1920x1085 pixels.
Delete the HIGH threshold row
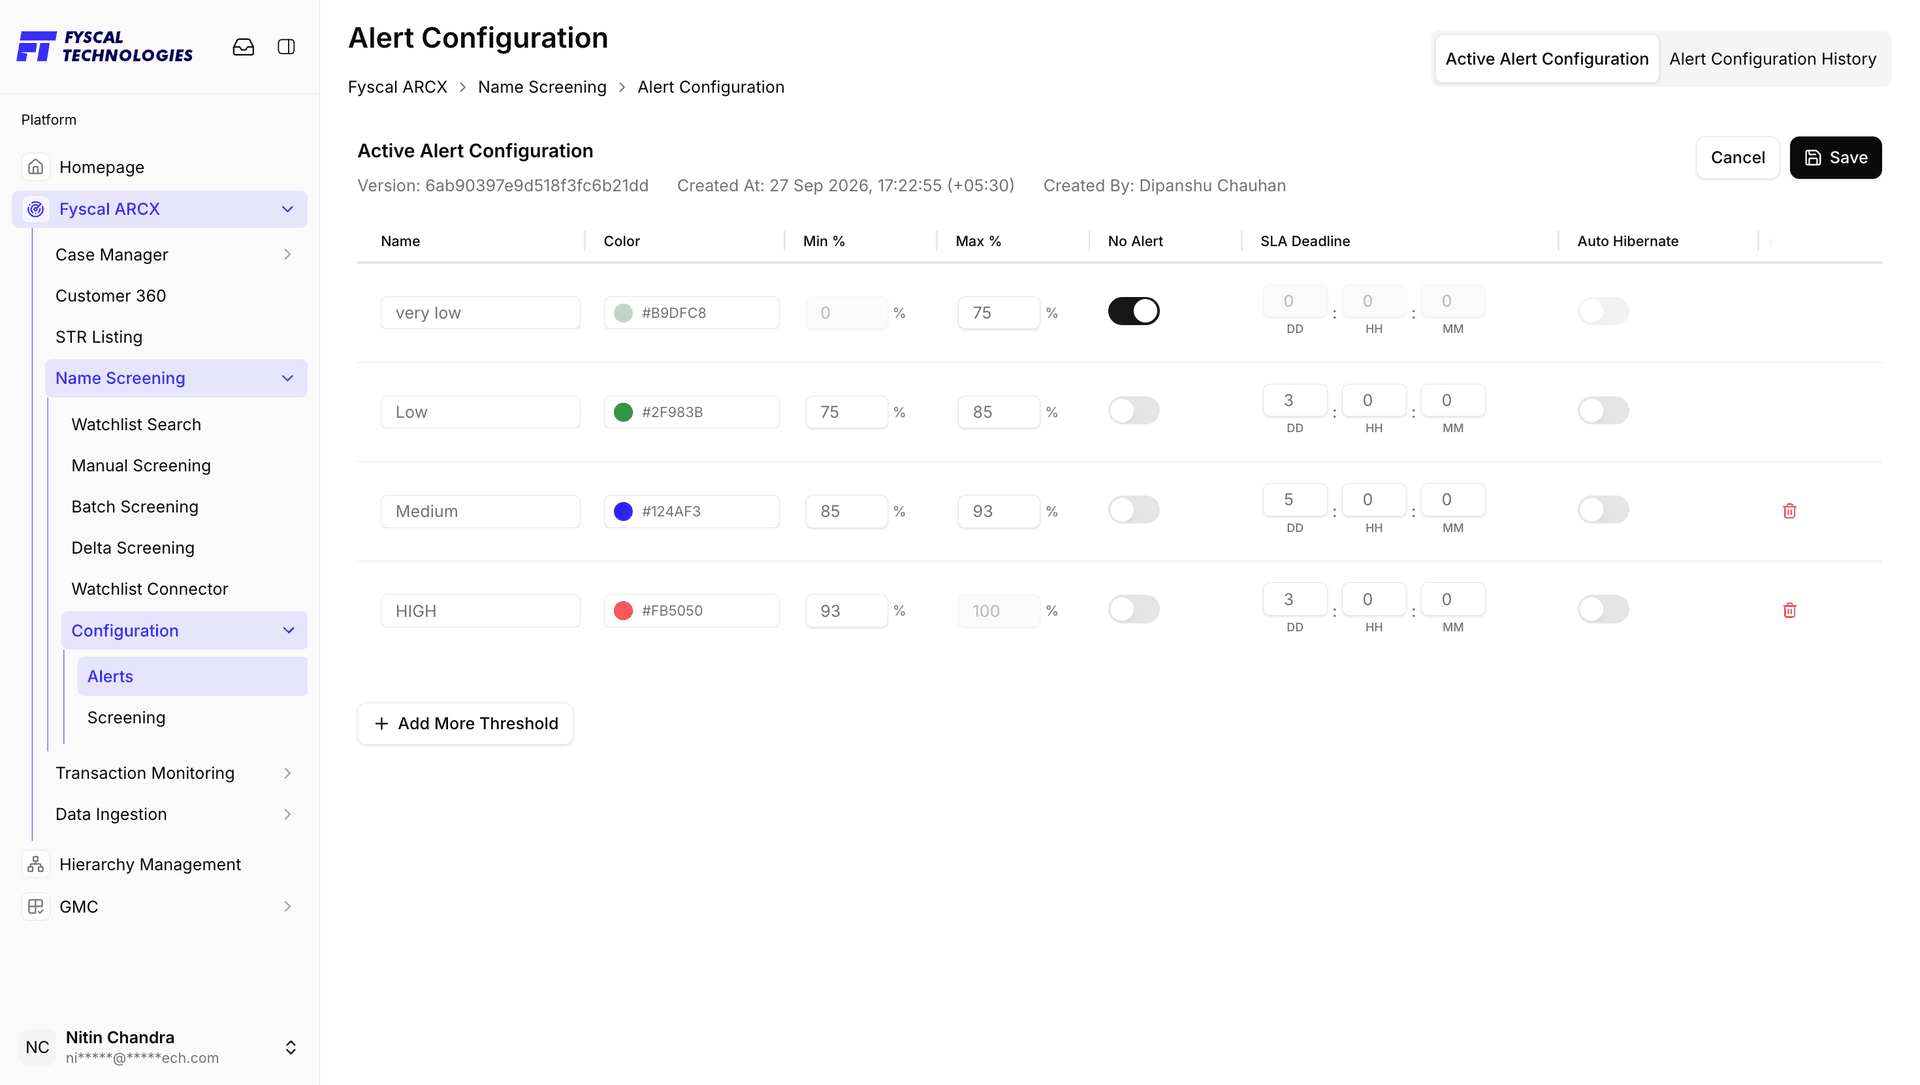pyautogui.click(x=1789, y=610)
